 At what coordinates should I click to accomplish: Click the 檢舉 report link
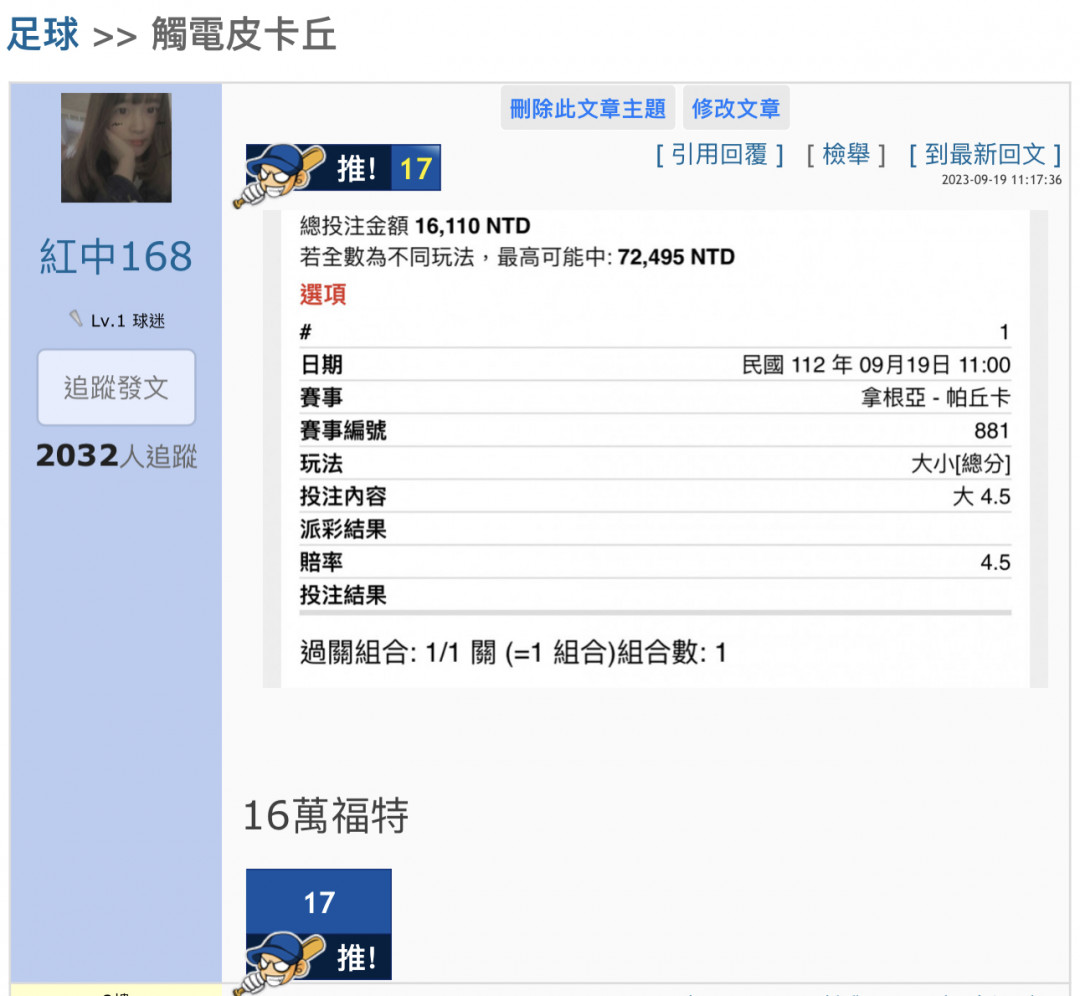click(x=846, y=154)
